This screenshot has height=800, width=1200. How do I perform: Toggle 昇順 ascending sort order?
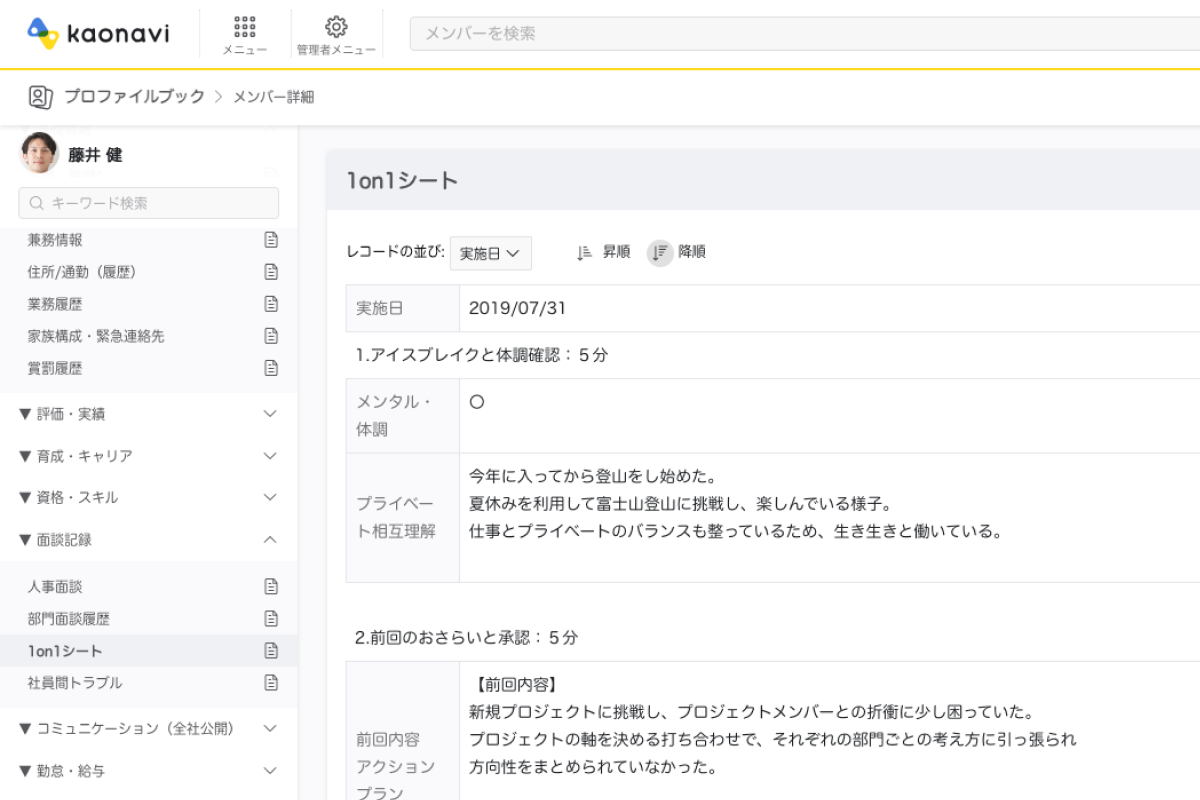point(601,251)
